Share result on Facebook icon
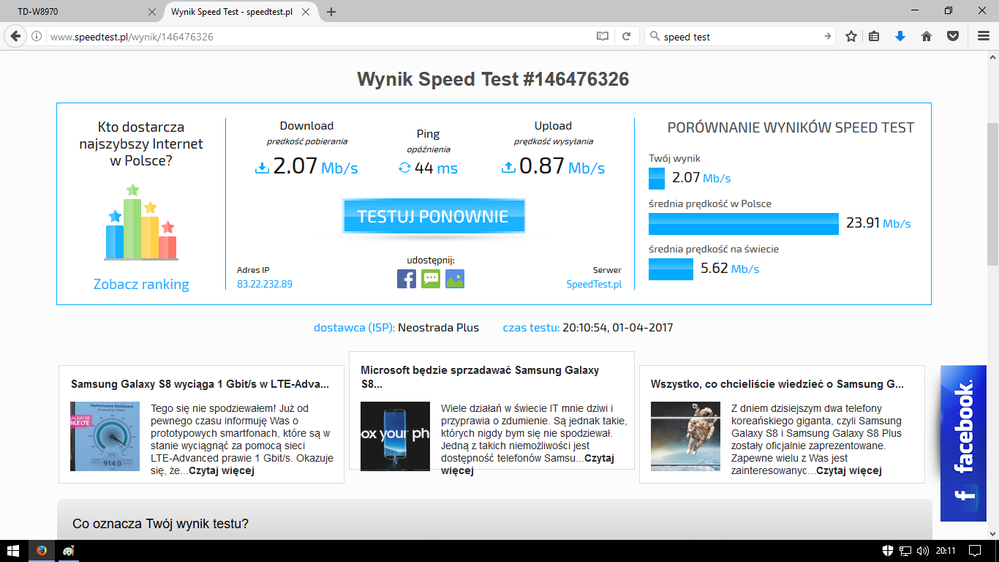Image resolution: width=999 pixels, height=562 pixels. pos(406,278)
